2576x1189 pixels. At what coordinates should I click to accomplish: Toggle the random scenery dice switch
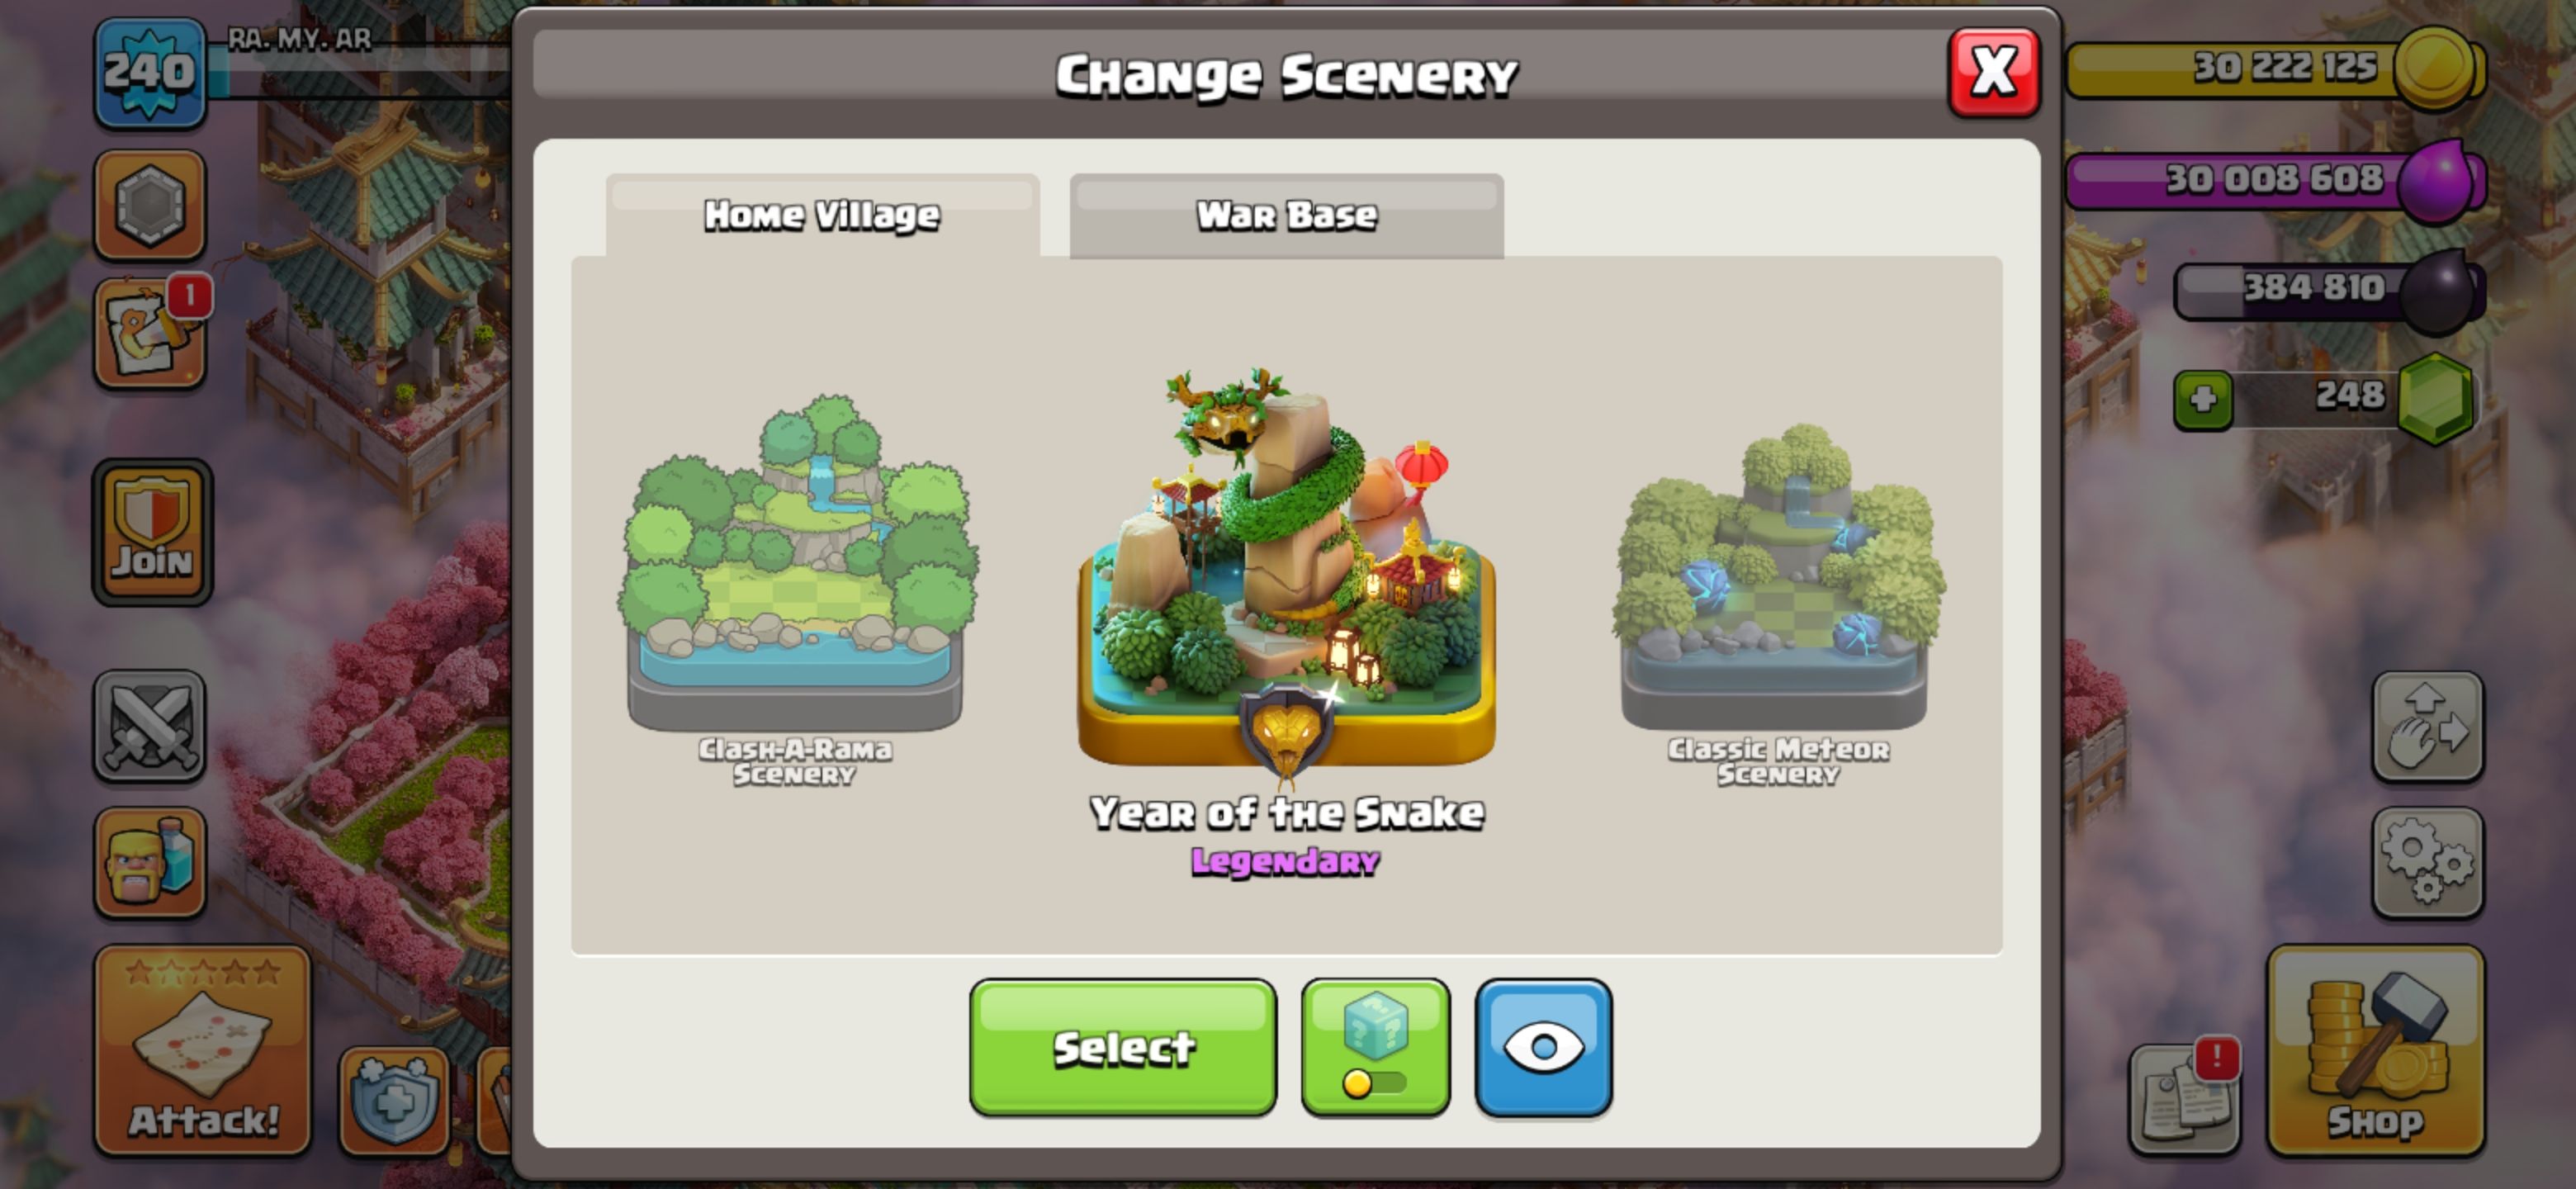[1375, 1047]
